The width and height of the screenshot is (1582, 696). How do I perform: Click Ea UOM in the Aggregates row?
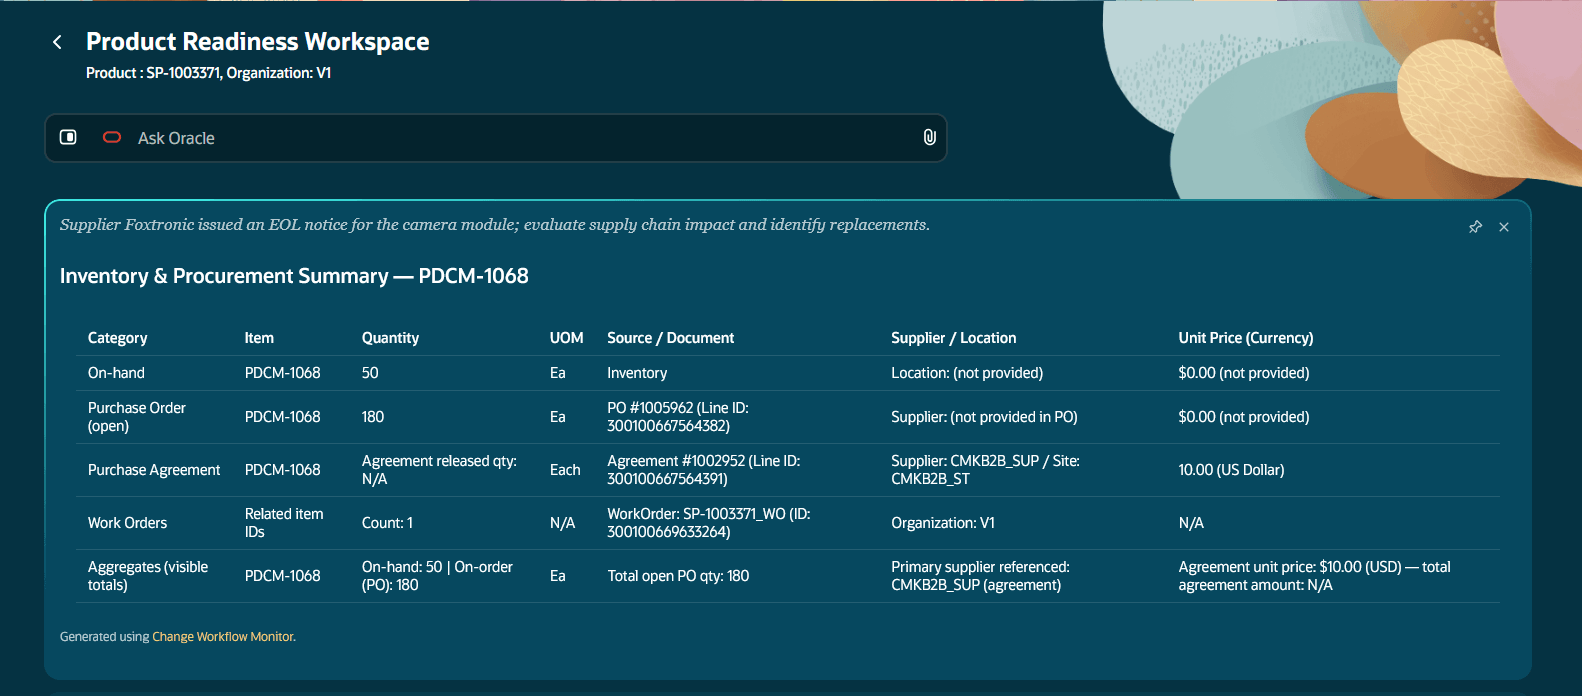[558, 576]
